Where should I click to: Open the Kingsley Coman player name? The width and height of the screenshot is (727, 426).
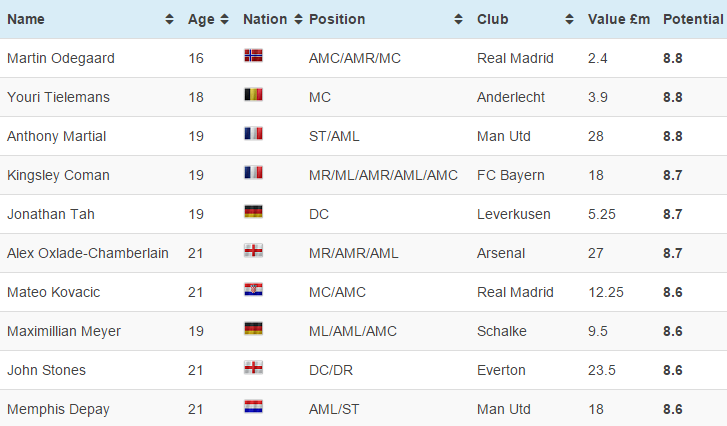(x=58, y=175)
